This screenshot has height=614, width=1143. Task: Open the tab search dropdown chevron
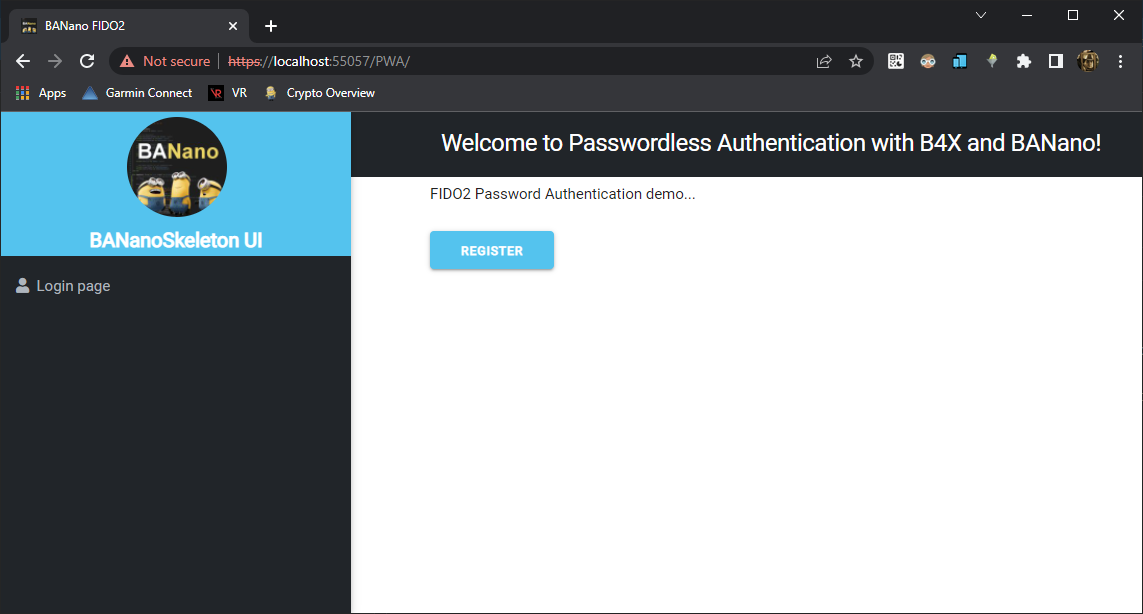point(981,15)
